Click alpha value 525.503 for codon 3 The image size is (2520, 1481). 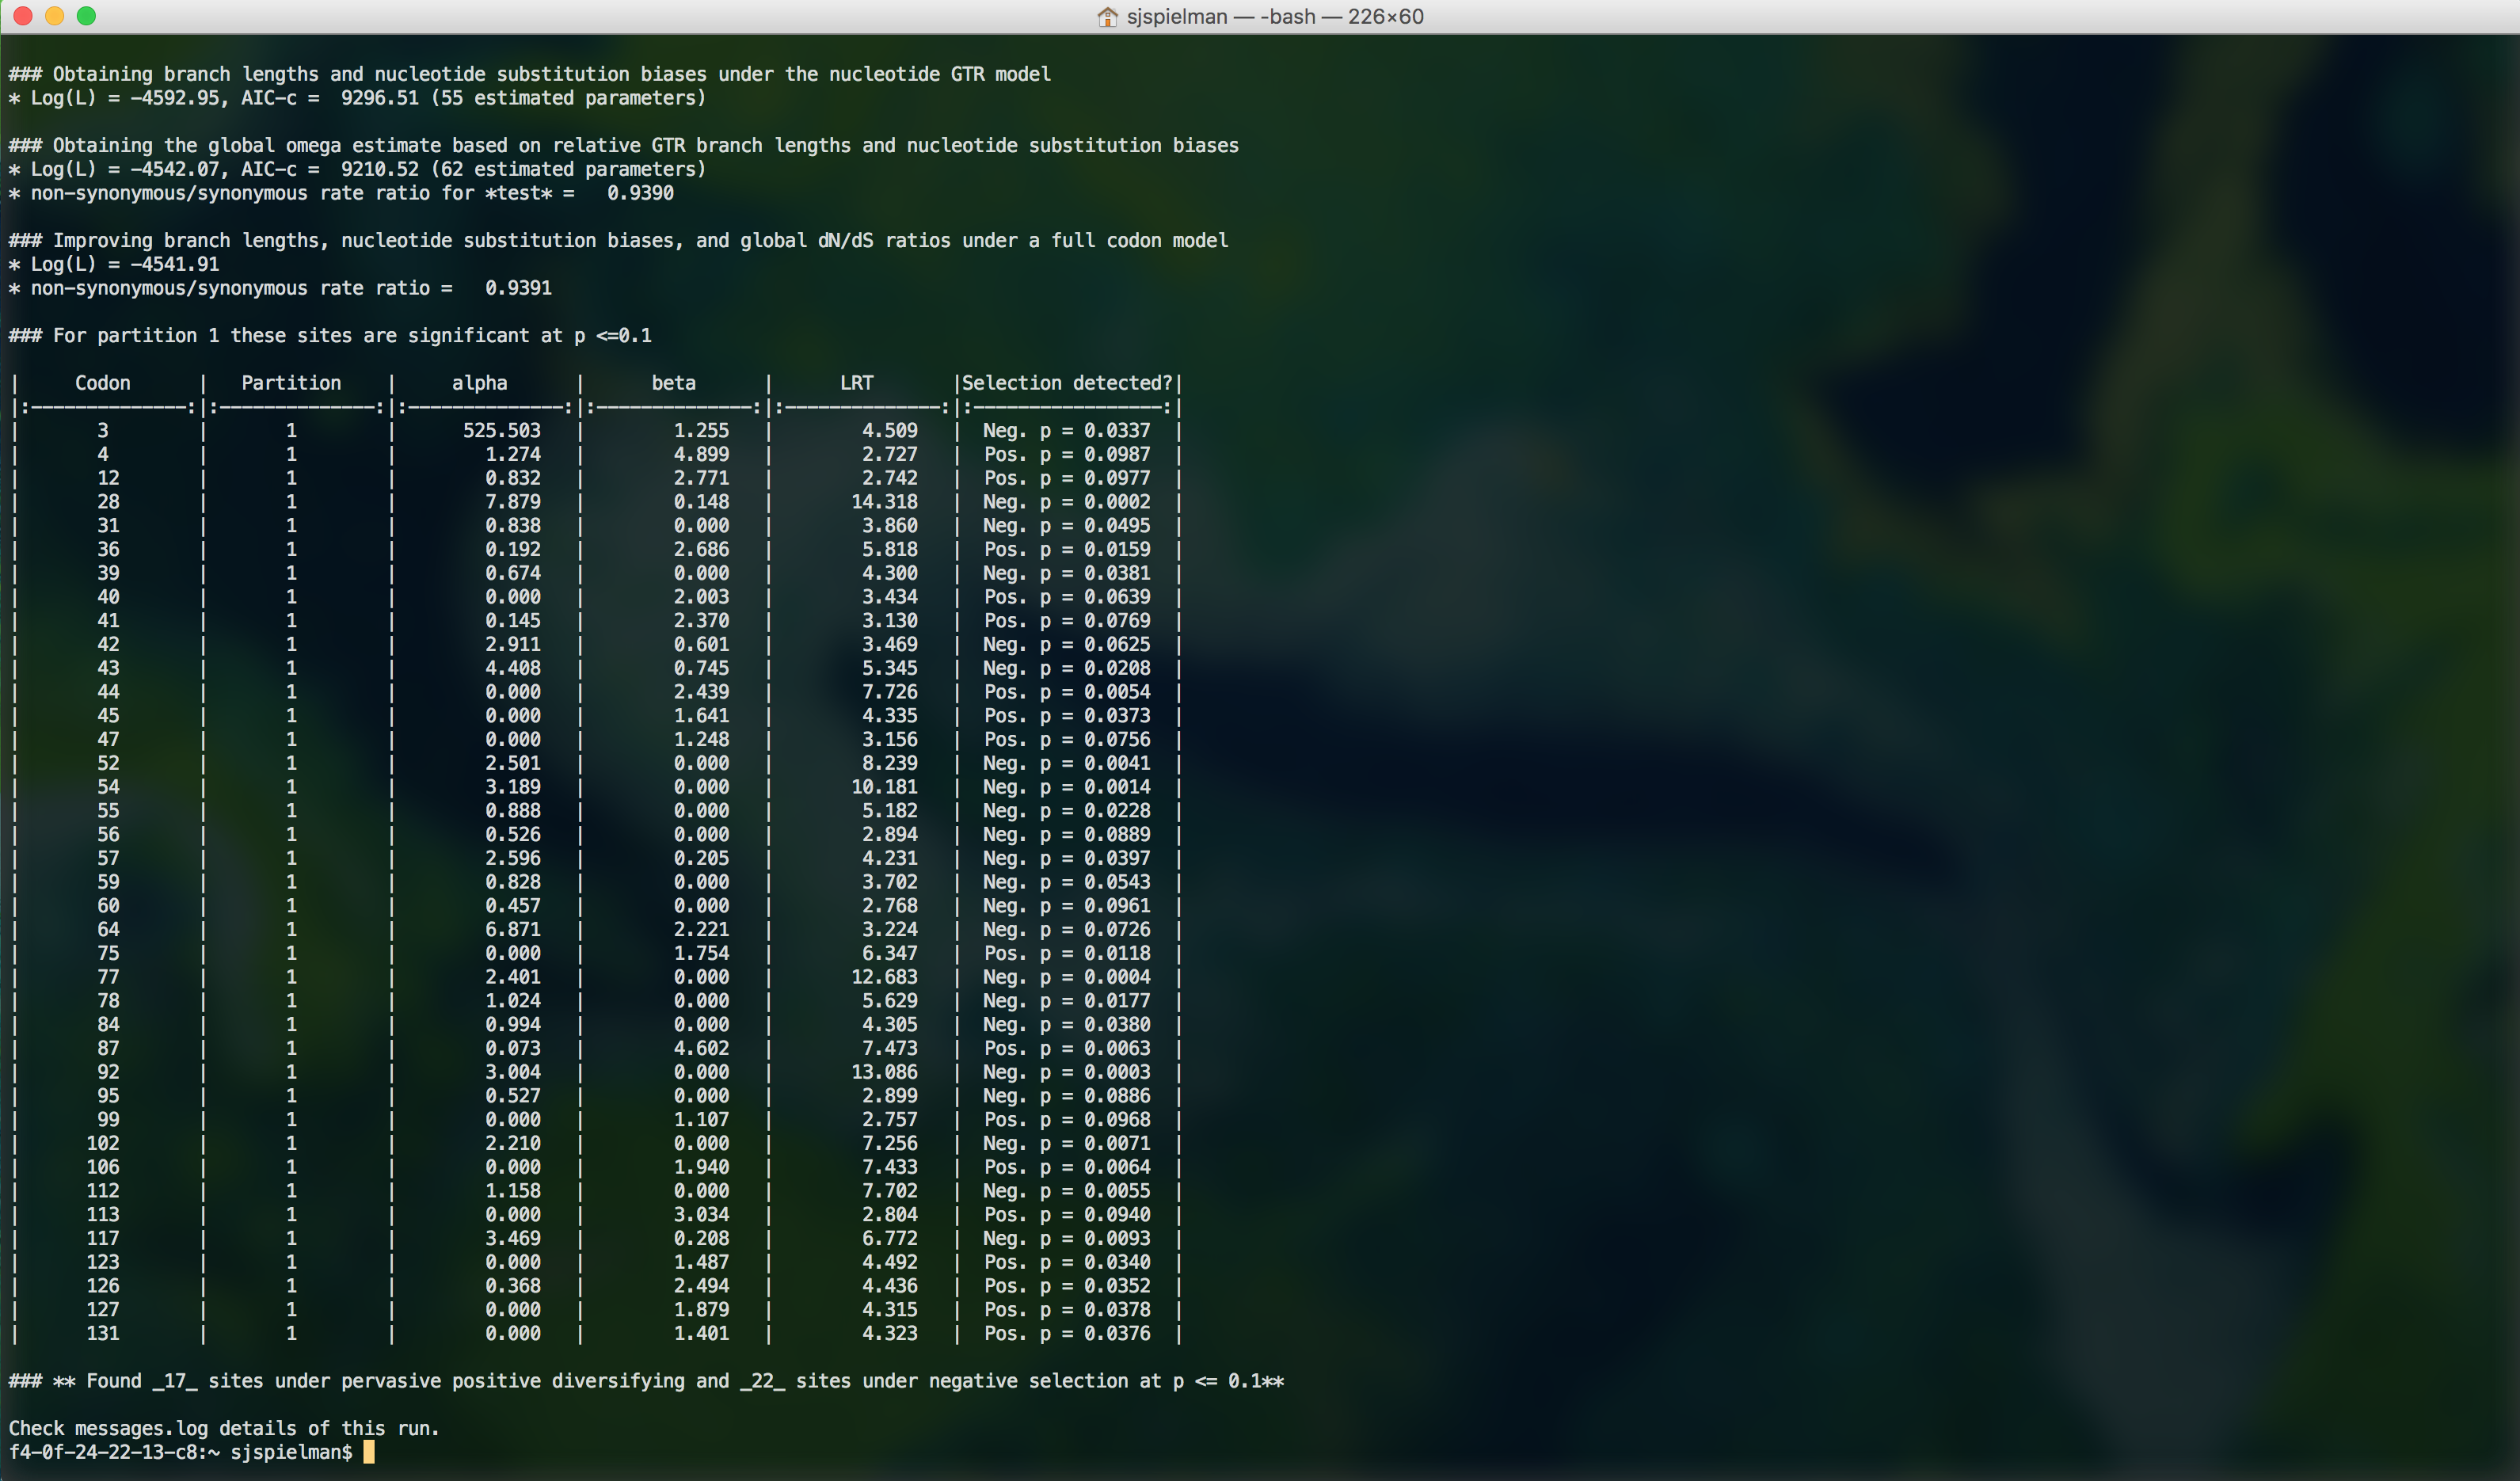point(502,430)
